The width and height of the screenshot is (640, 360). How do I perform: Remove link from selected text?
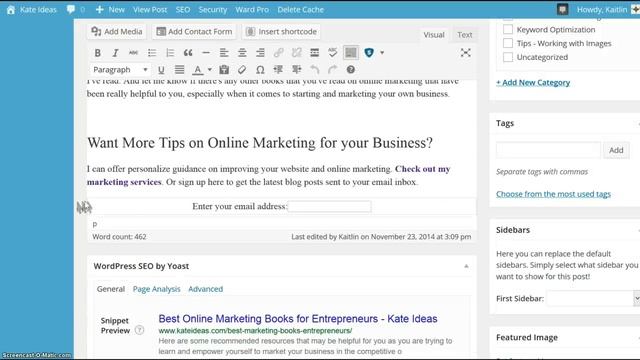click(x=296, y=53)
